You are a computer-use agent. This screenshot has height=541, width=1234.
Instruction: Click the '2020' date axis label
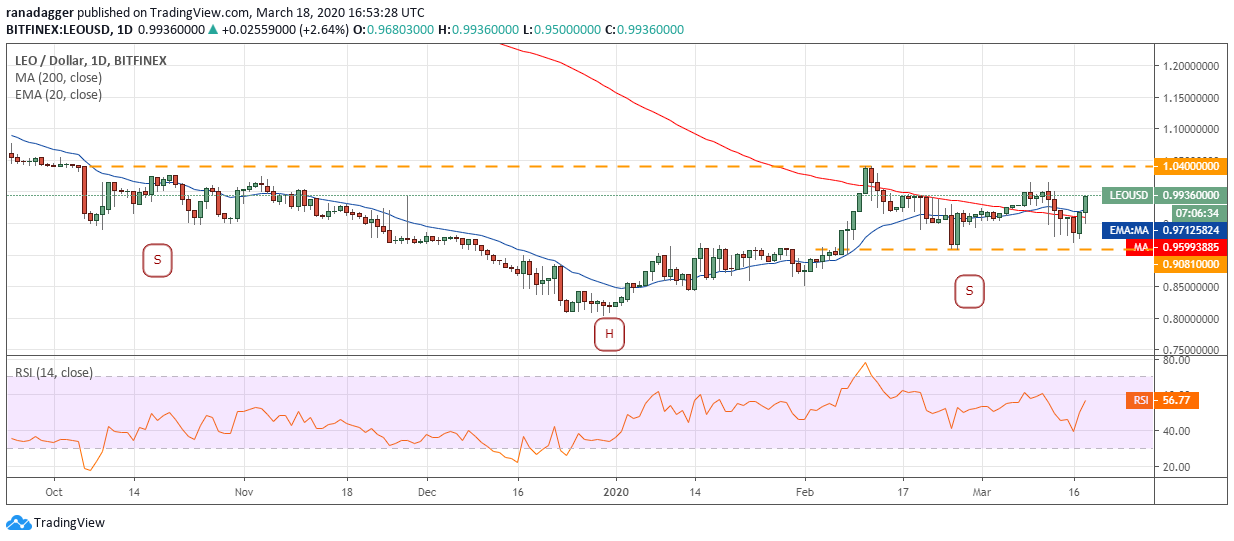(617, 492)
